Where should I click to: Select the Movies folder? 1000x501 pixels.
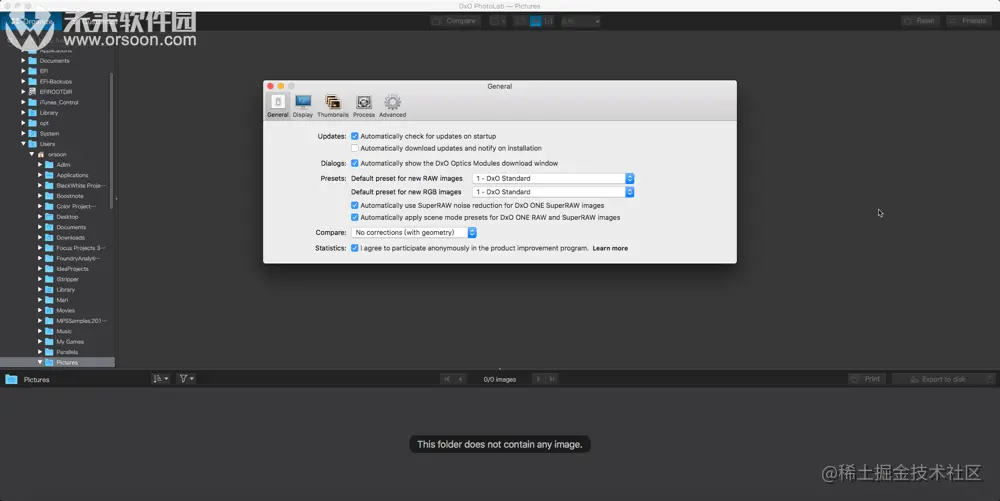point(65,310)
